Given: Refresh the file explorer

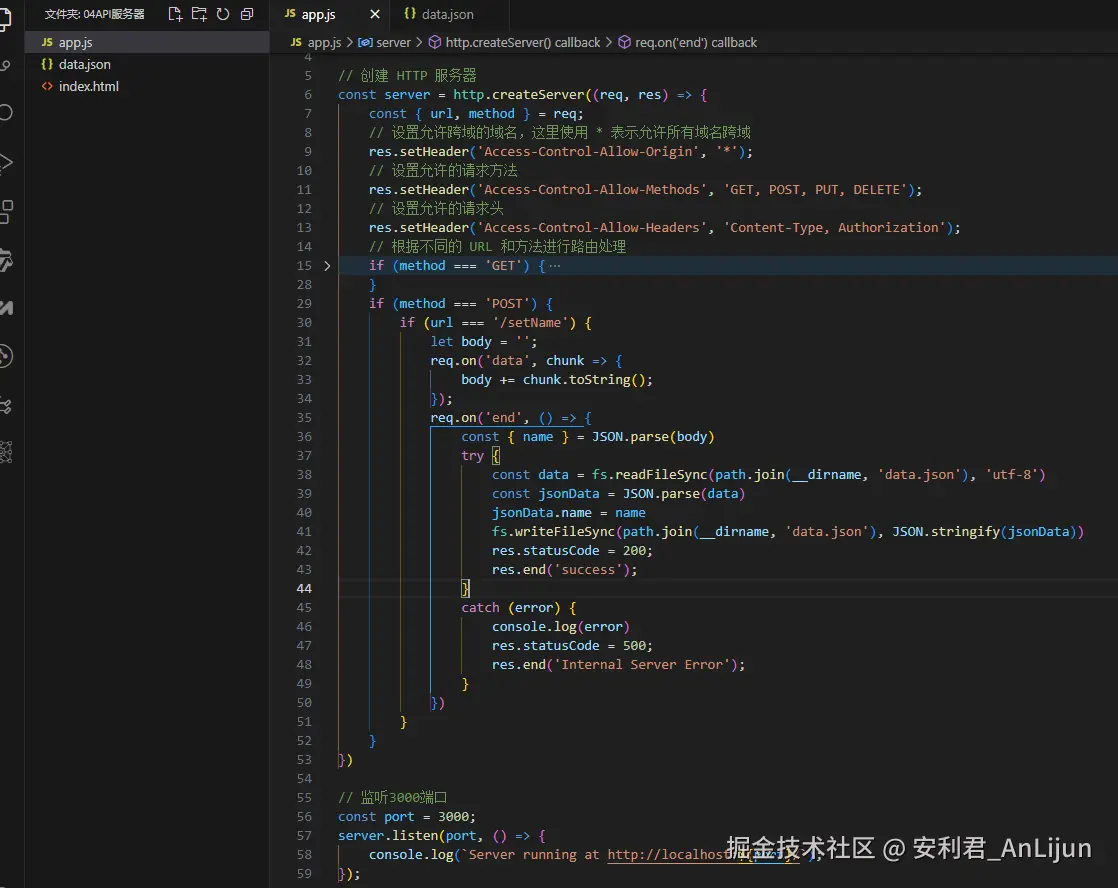Looking at the screenshot, I should click(x=223, y=14).
